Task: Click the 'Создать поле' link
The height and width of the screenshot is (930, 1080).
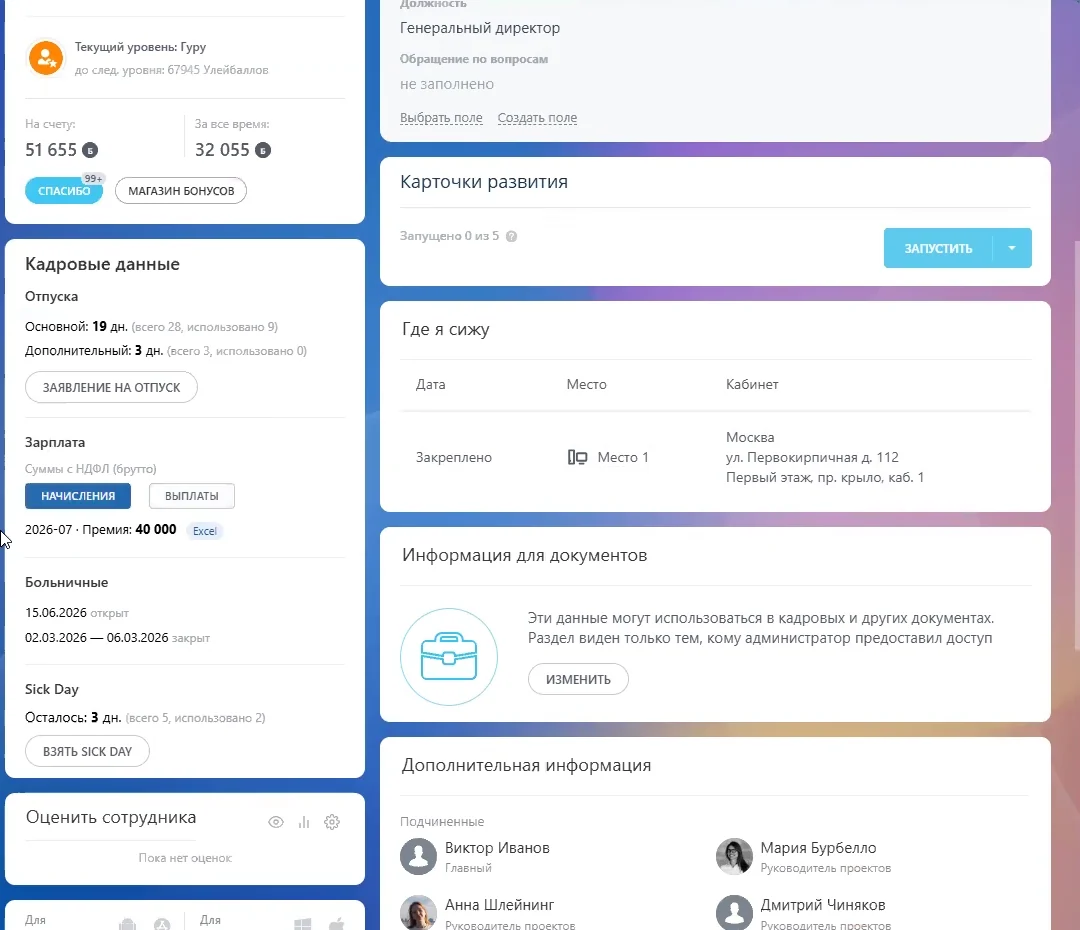Action: click(x=537, y=118)
